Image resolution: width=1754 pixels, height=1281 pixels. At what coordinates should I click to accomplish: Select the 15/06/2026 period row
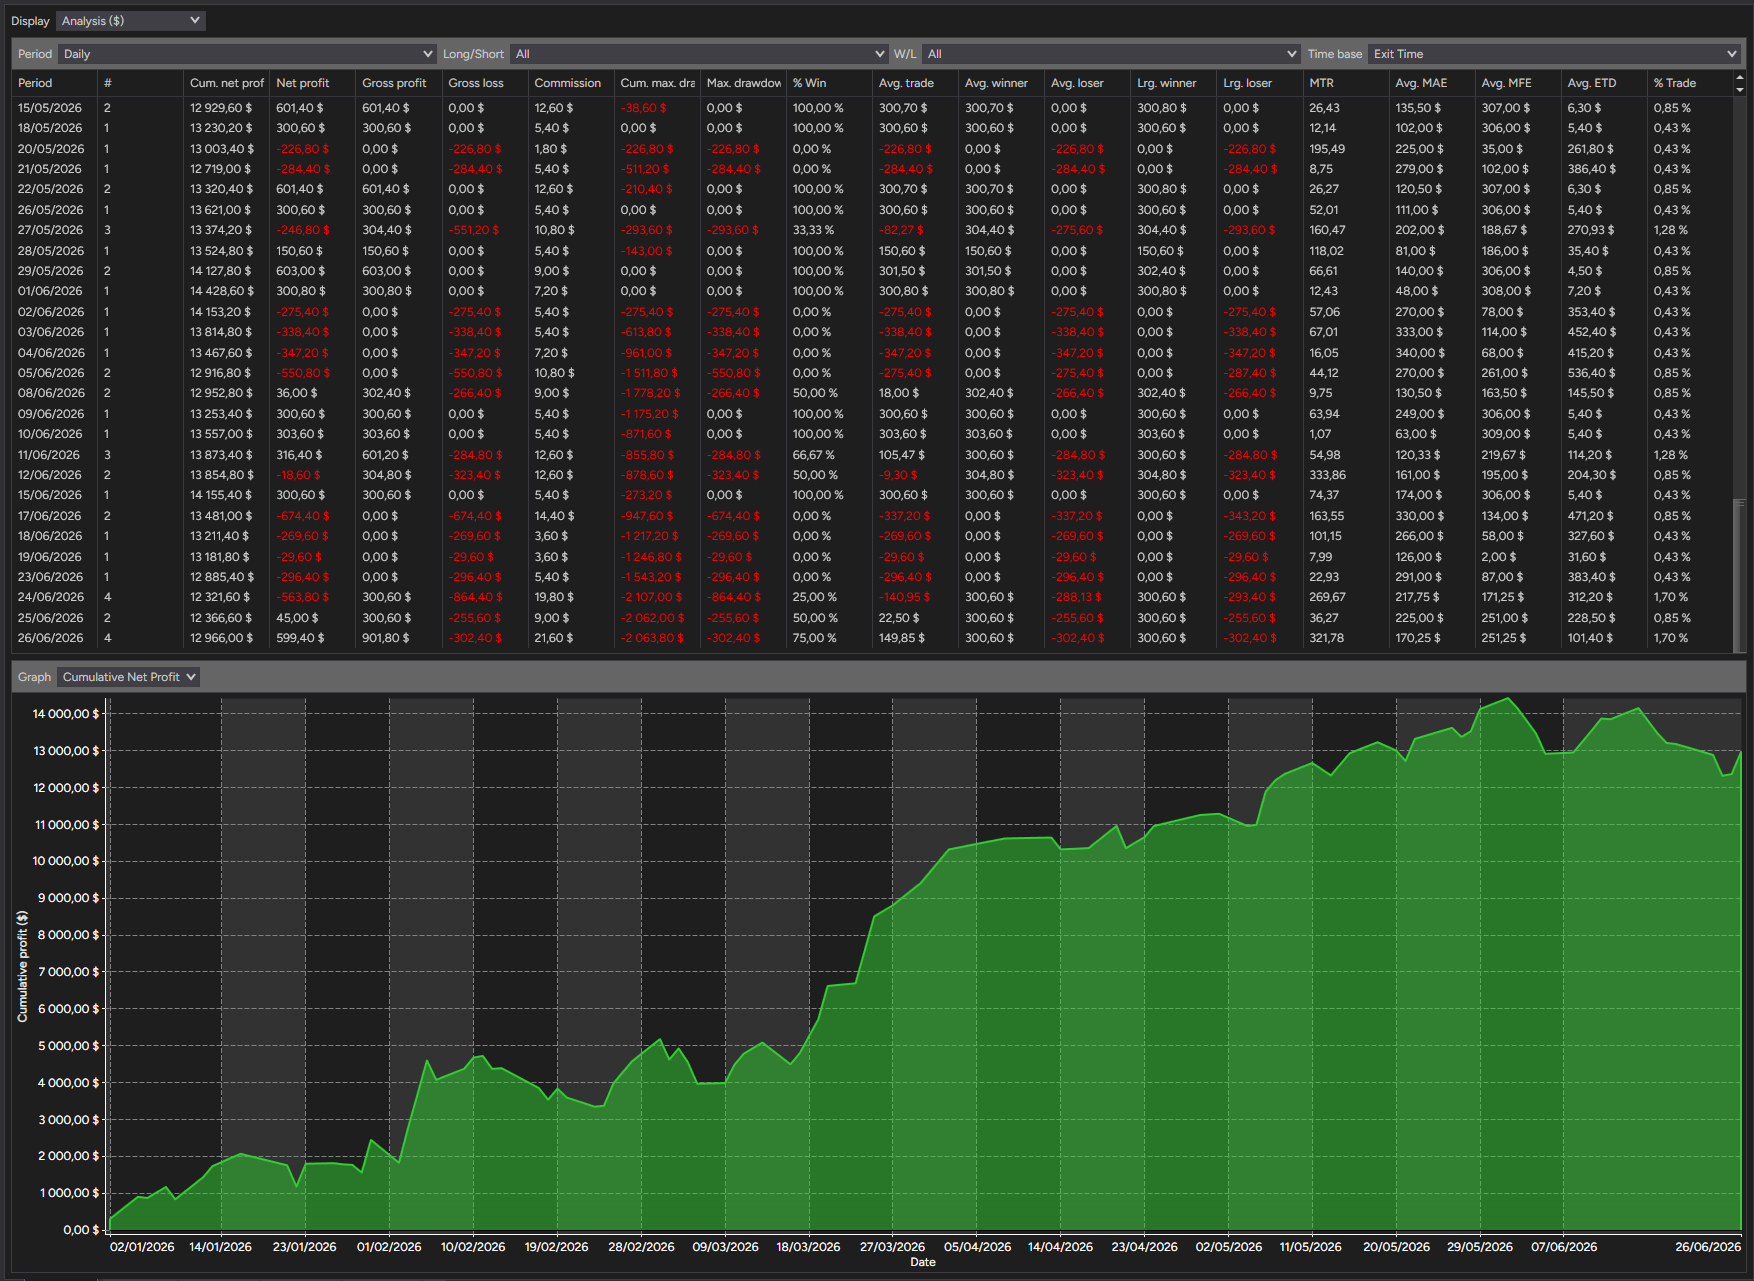[872, 495]
